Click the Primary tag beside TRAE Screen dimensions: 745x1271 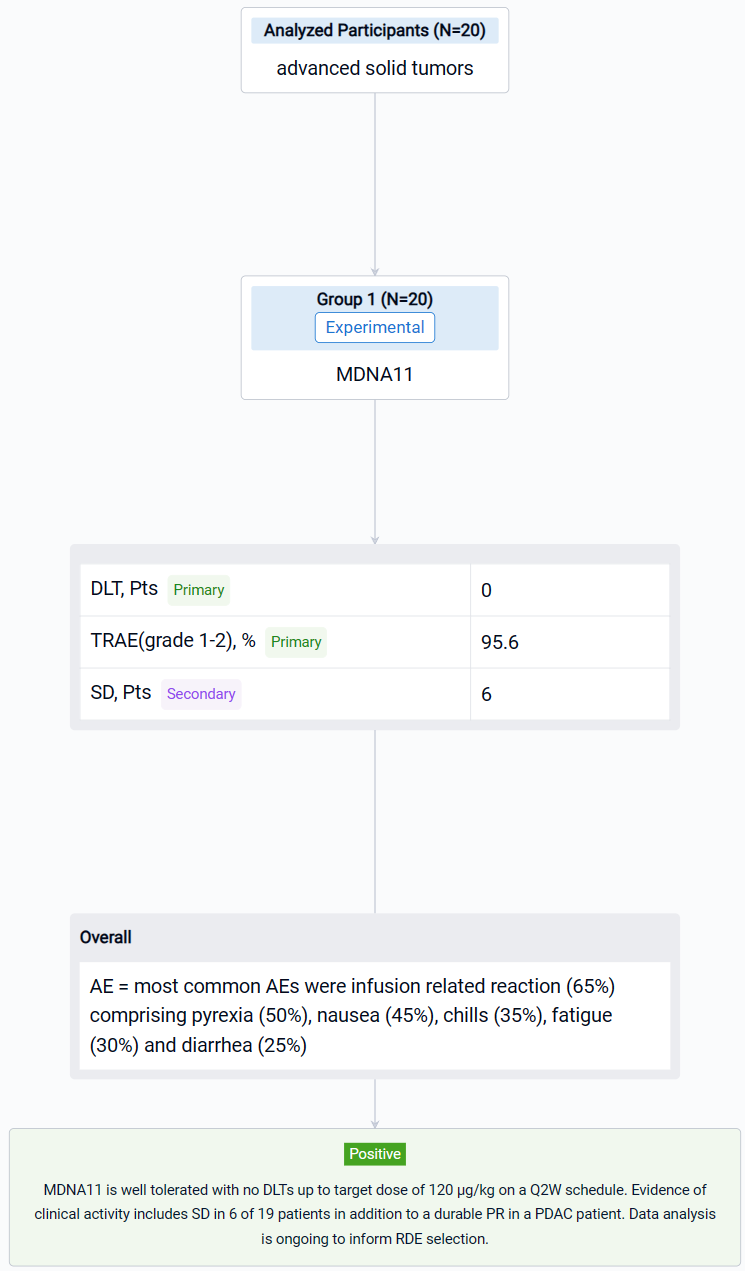pos(296,642)
